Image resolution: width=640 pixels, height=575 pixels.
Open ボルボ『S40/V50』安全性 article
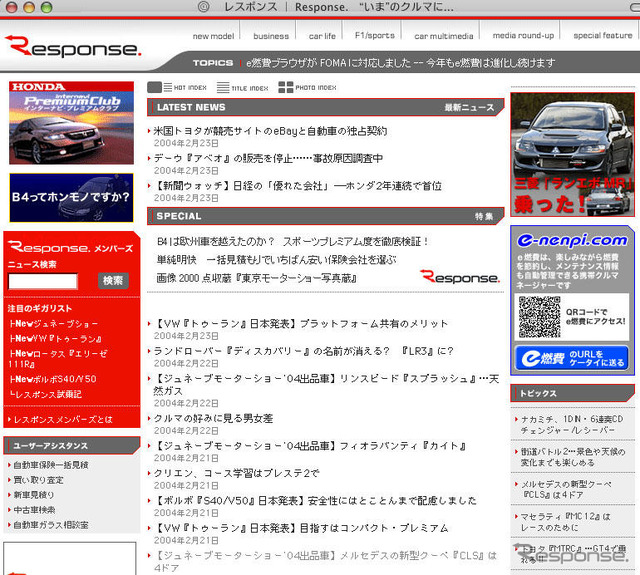click(315, 501)
